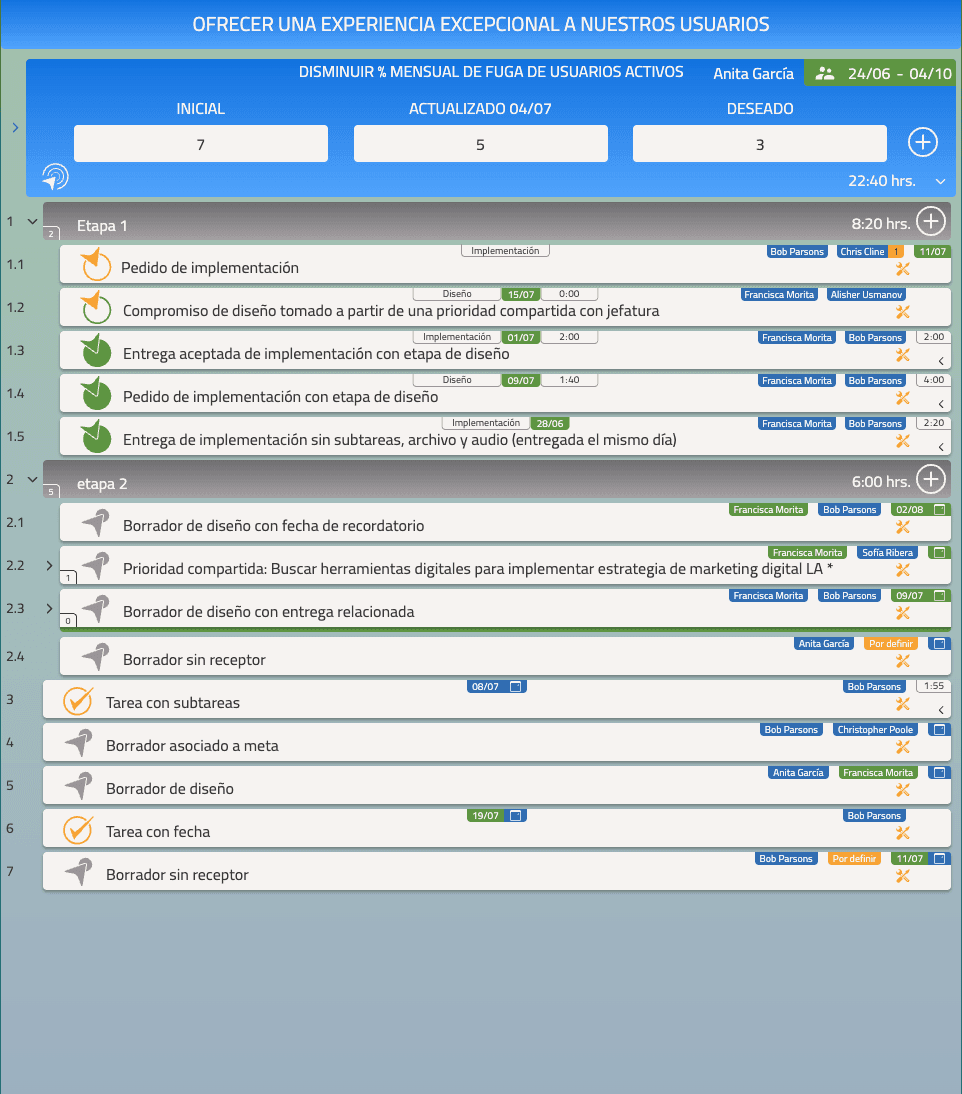Click the 08/07 date badge on Tarea con subtareas
The width and height of the screenshot is (962, 1094).
[486, 687]
